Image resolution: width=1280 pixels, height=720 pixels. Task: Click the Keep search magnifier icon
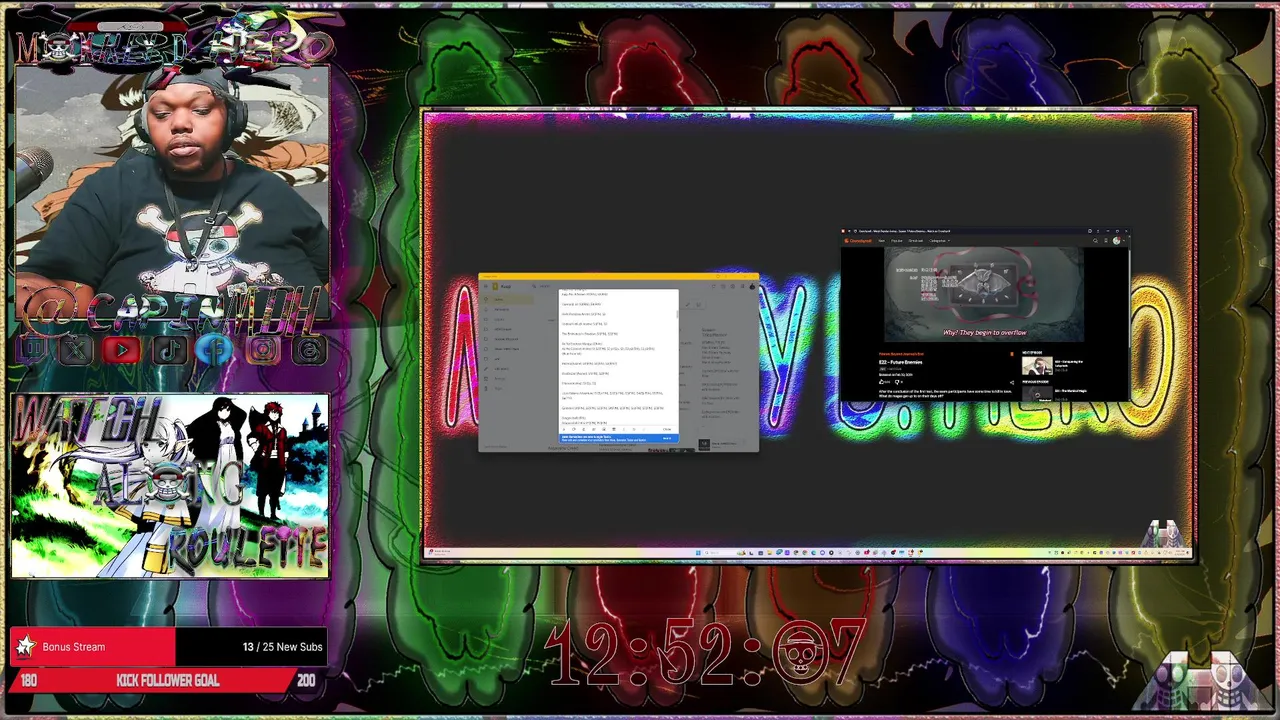point(534,286)
